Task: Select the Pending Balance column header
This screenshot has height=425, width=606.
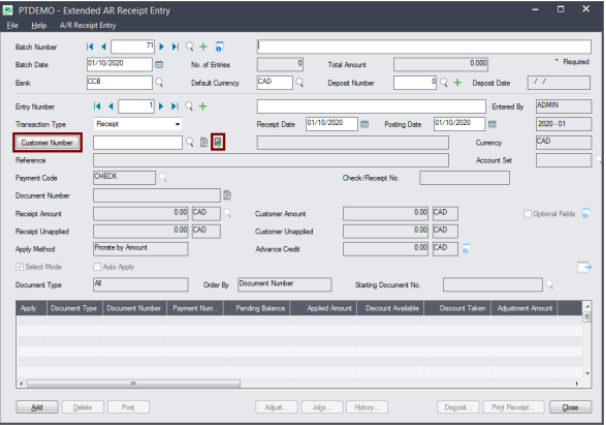Action: pyautogui.click(x=257, y=308)
